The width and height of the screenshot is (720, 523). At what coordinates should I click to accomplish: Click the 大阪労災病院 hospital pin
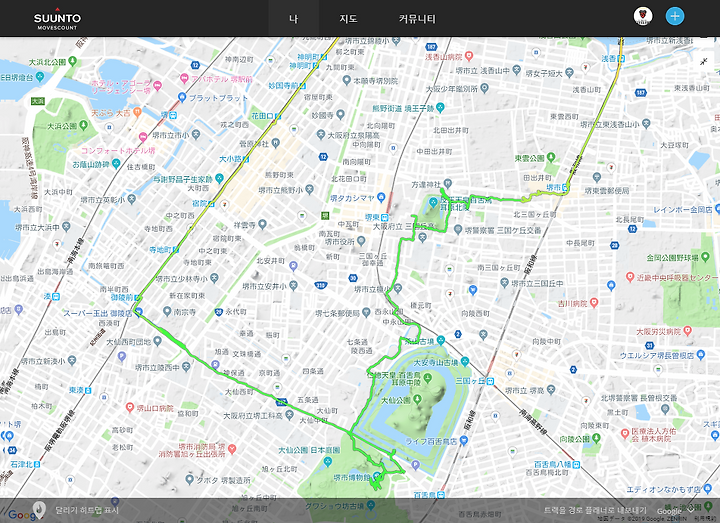tap(687, 331)
